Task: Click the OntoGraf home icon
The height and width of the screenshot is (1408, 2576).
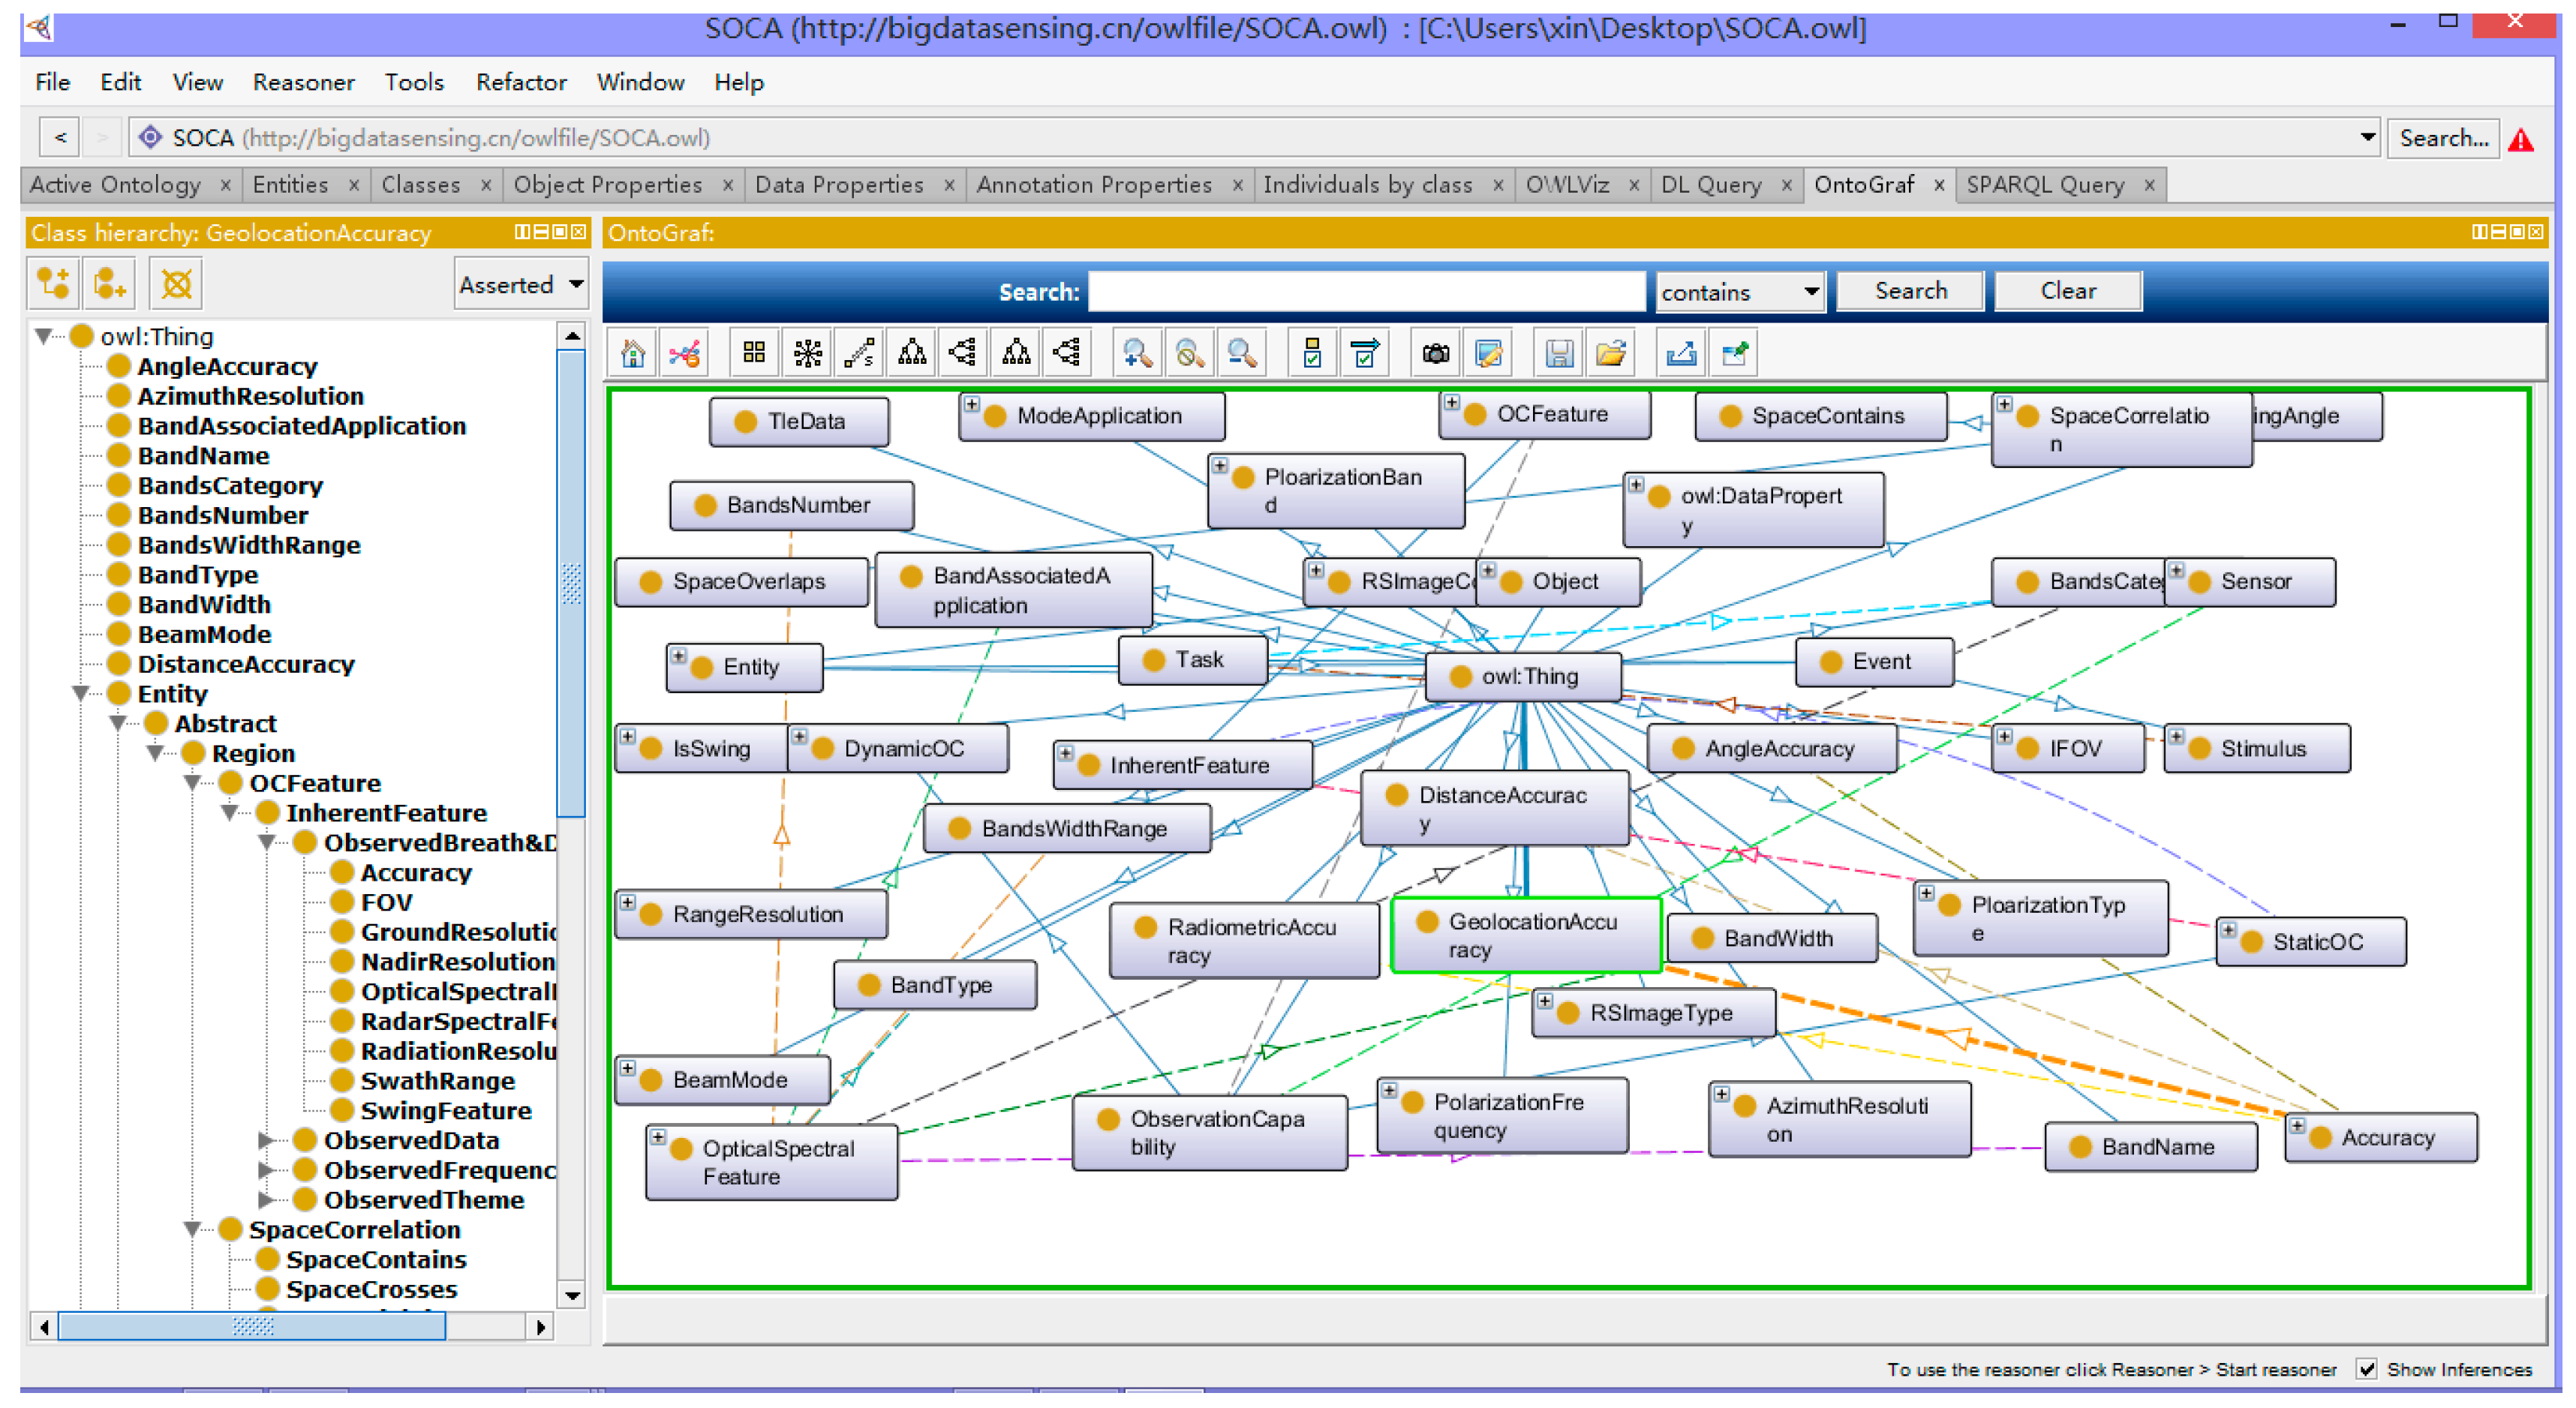Action: click(x=632, y=353)
